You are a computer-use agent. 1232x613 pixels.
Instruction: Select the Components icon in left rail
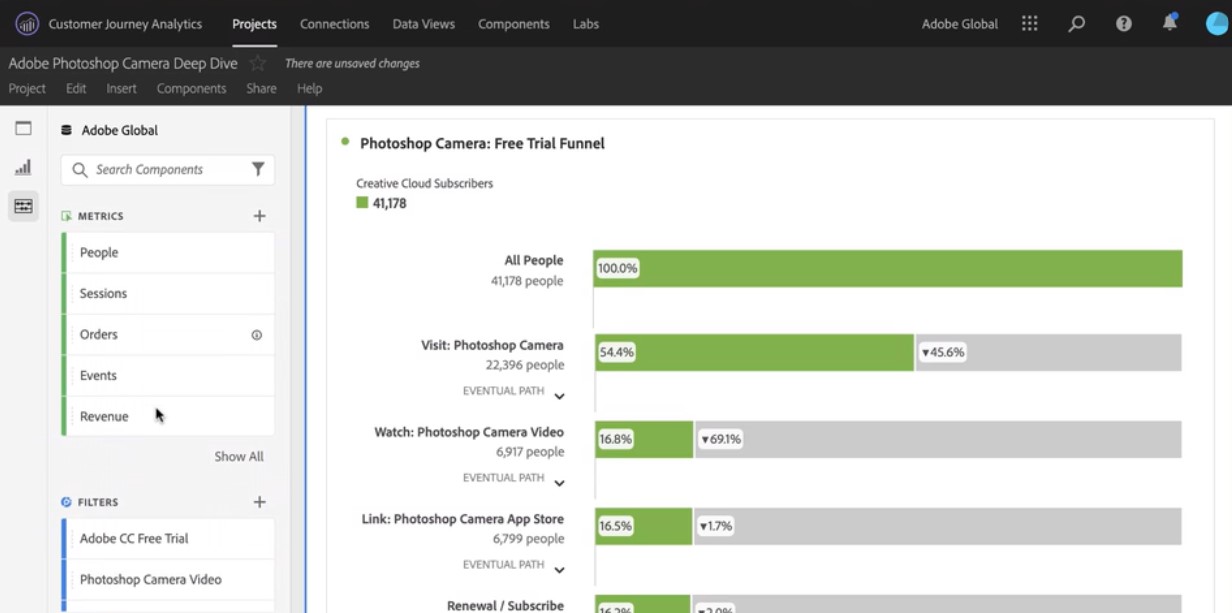click(x=23, y=206)
